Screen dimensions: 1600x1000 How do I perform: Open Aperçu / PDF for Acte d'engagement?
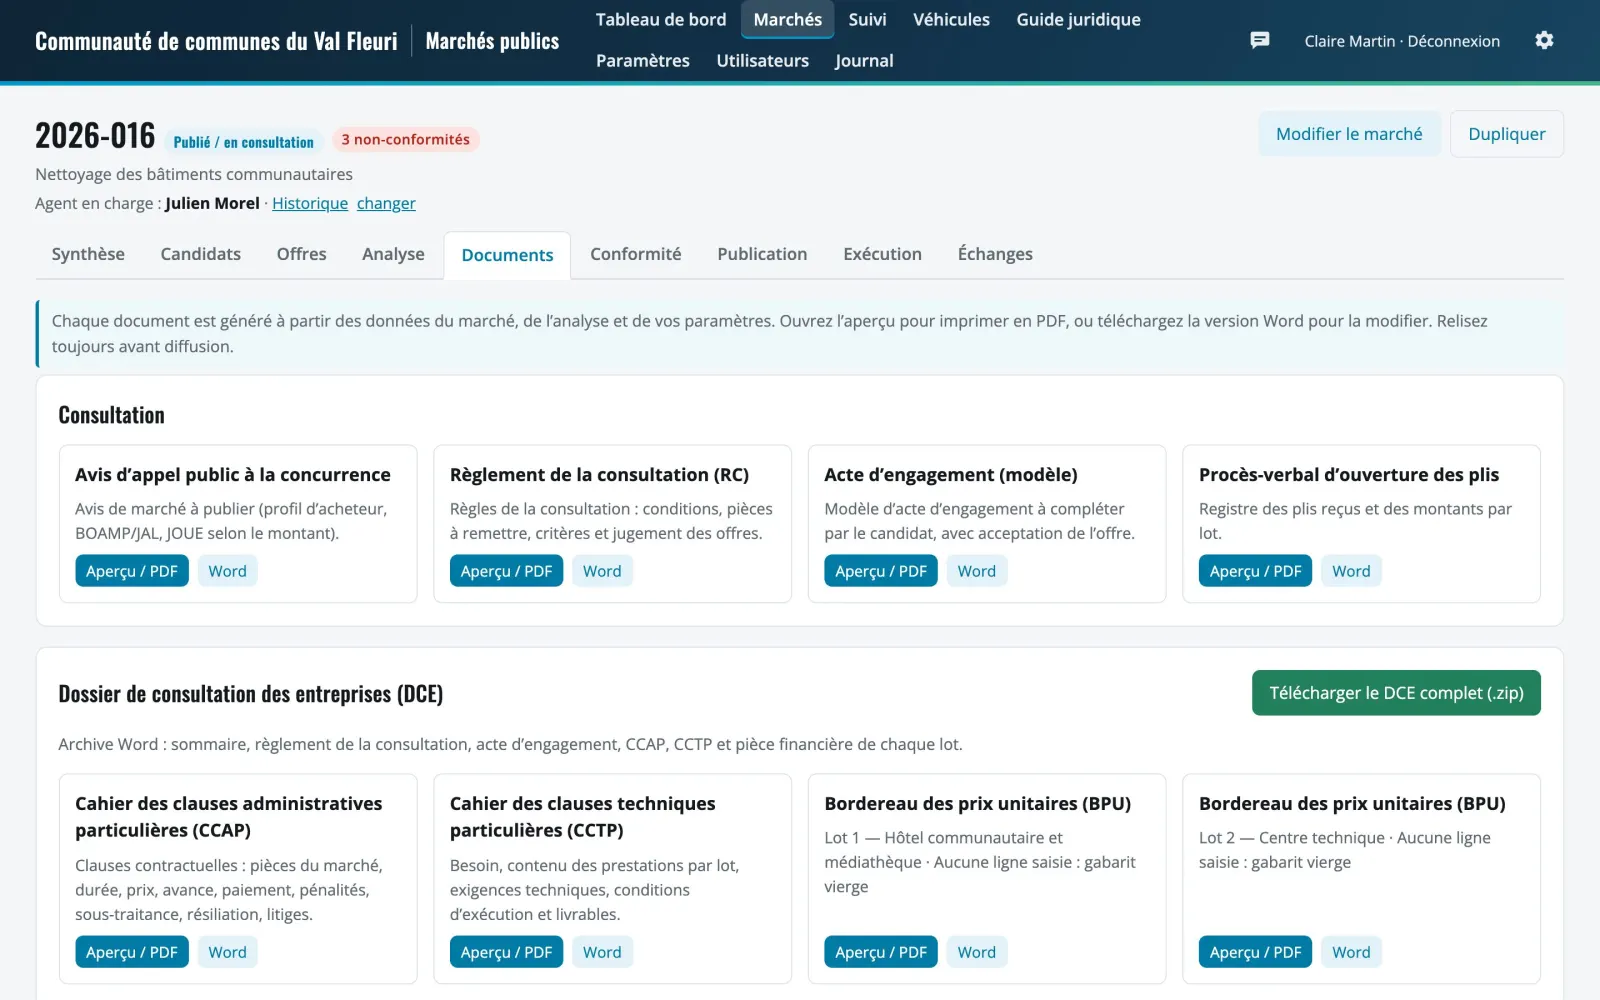881,571
